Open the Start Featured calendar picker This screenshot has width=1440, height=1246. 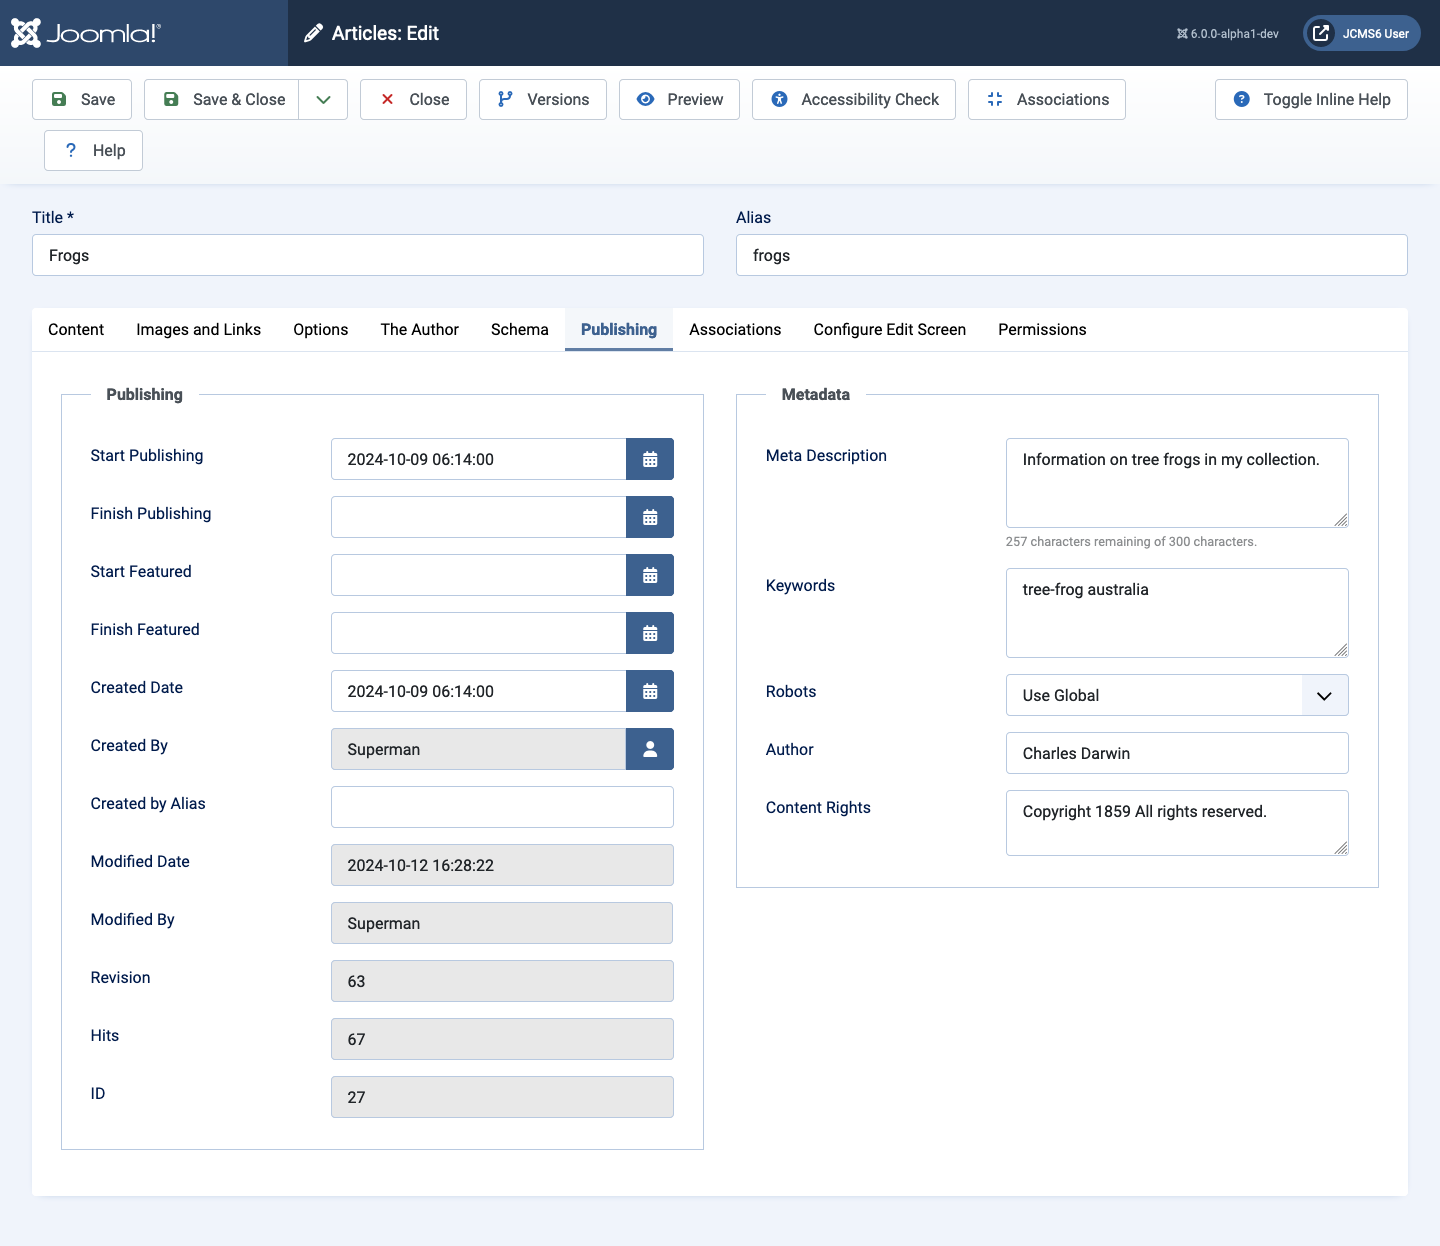650,575
